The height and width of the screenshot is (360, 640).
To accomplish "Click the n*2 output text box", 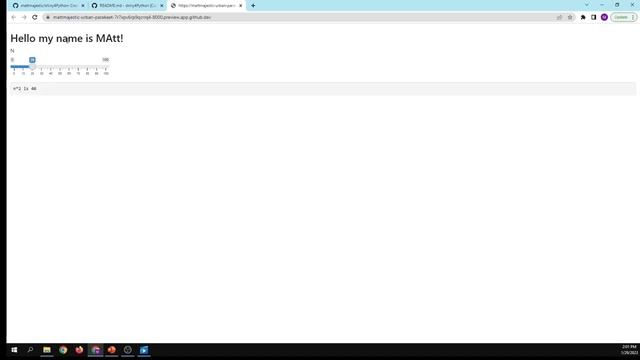I will click(323, 89).
